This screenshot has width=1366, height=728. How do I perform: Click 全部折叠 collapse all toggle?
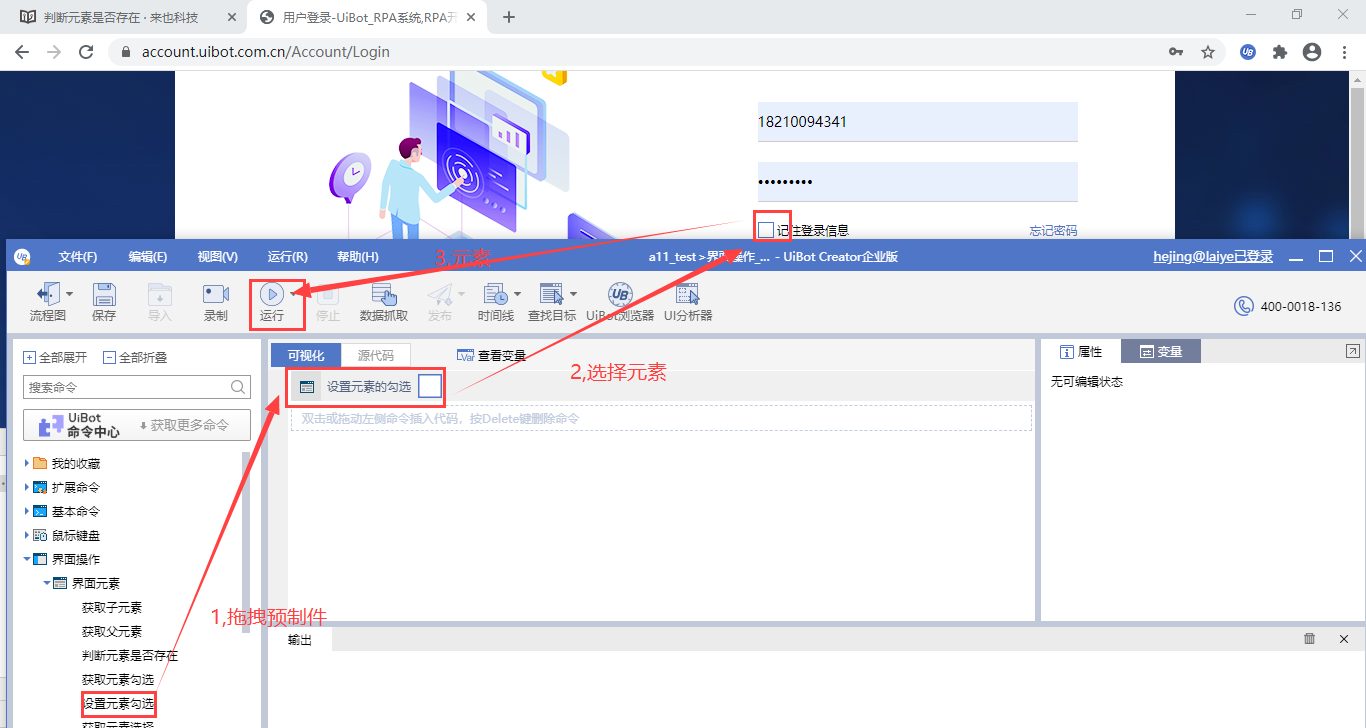pos(109,357)
